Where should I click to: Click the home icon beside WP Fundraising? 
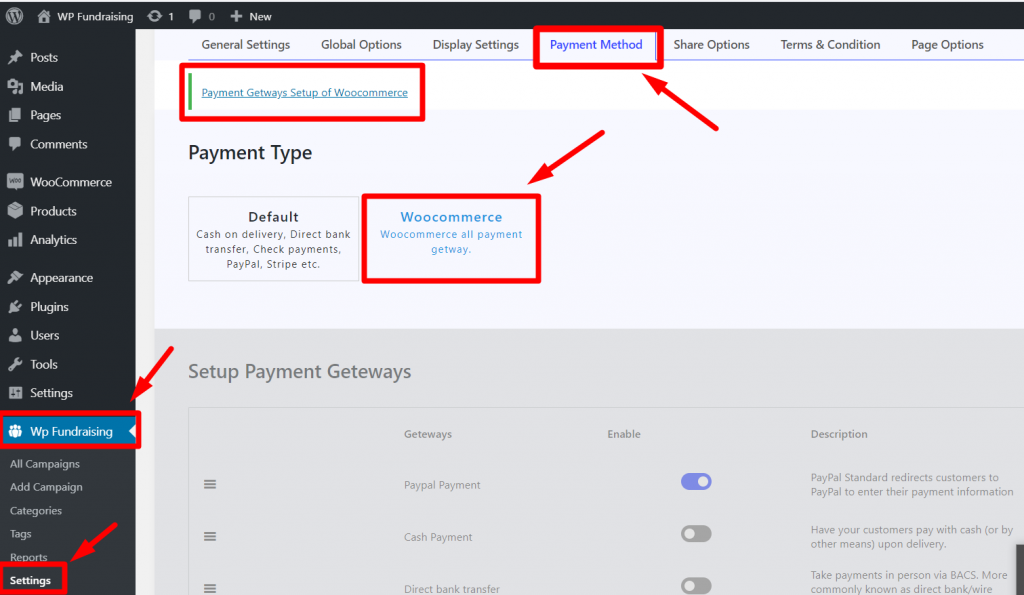tap(43, 16)
